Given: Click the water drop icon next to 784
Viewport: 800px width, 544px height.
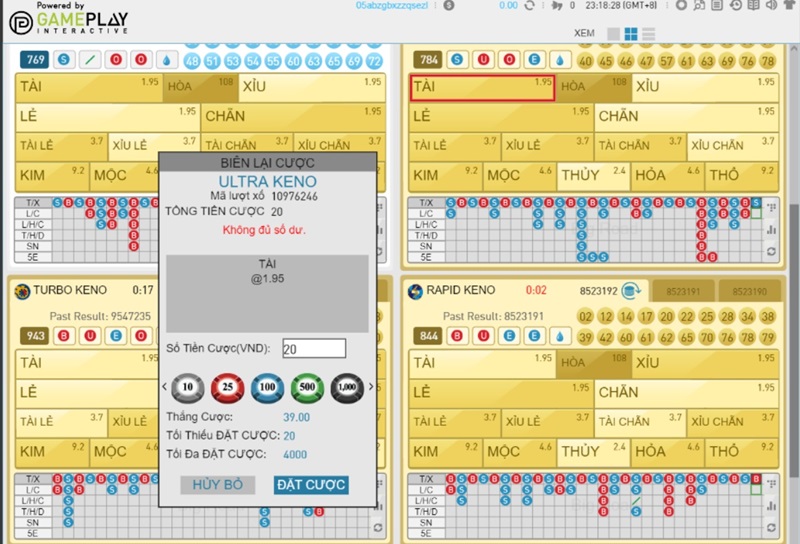Looking at the screenshot, I should [x=560, y=60].
